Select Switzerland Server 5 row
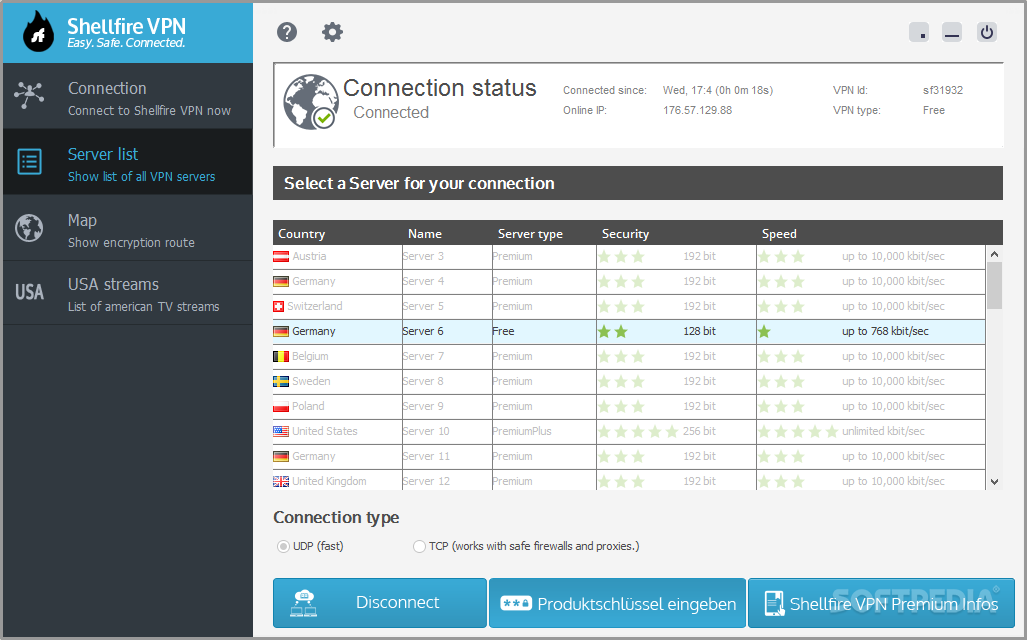The width and height of the screenshot is (1027, 640). (629, 307)
